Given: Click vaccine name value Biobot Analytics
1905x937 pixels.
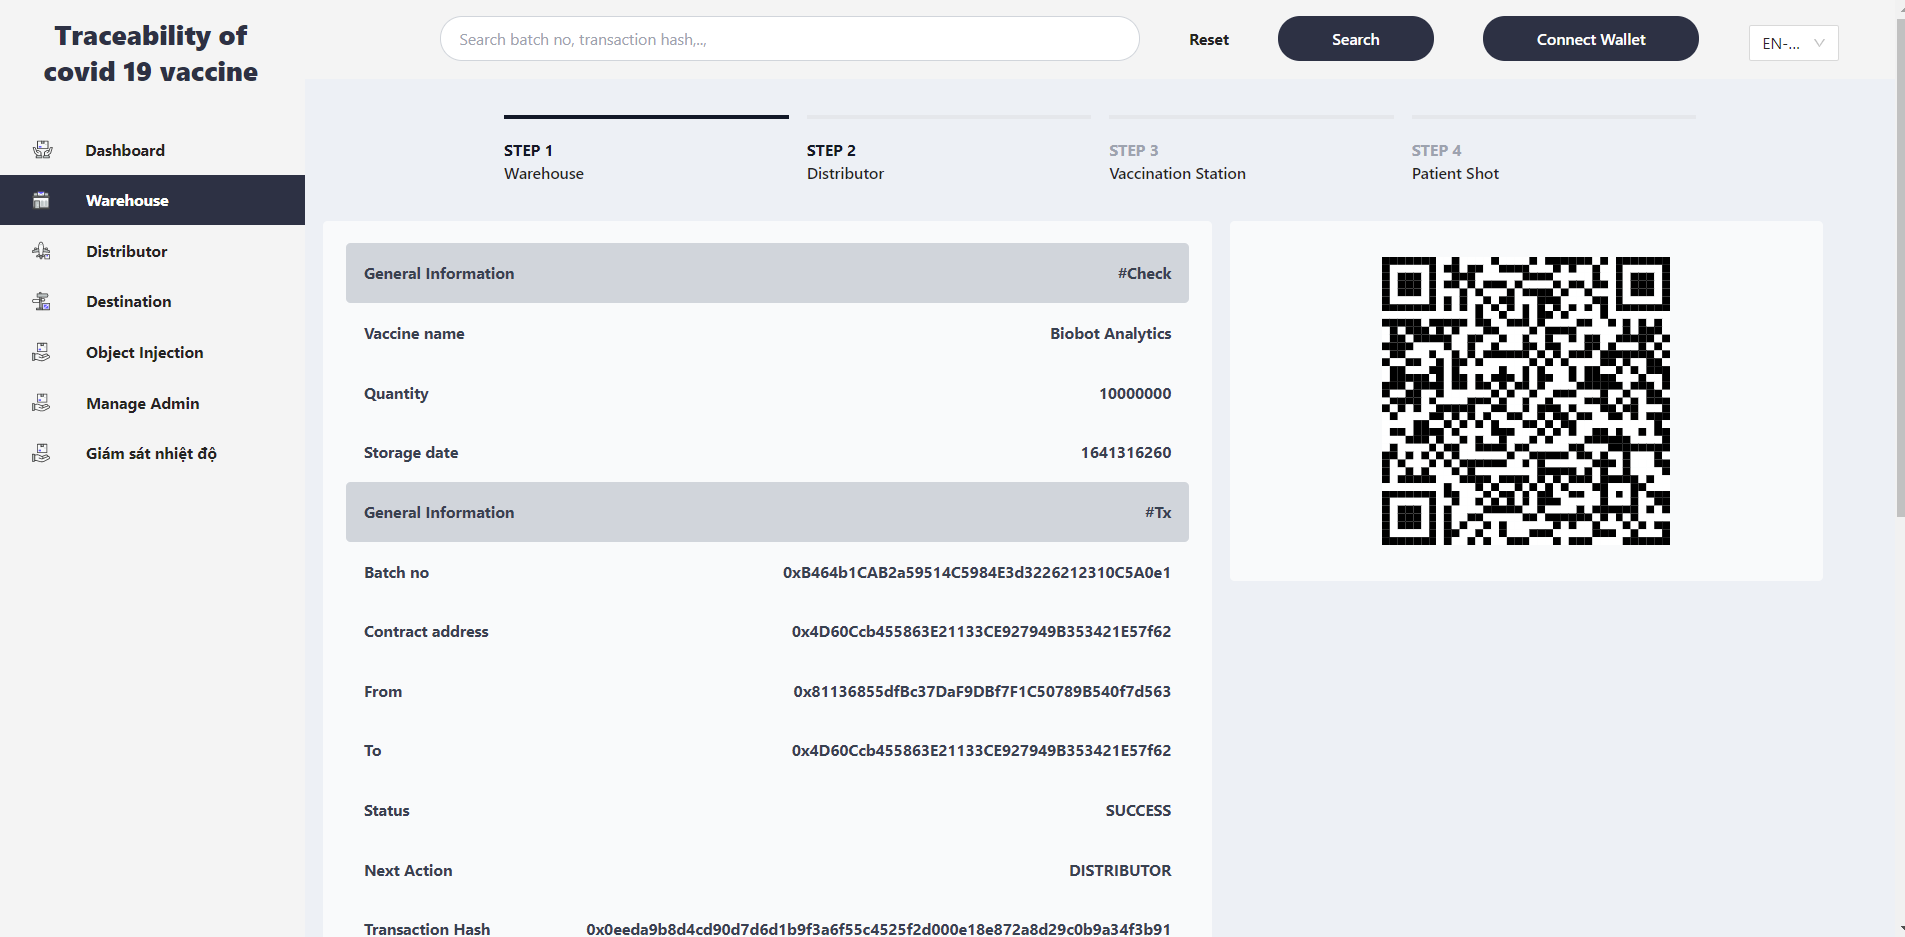Looking at the screenshot, I should 1110,333.
